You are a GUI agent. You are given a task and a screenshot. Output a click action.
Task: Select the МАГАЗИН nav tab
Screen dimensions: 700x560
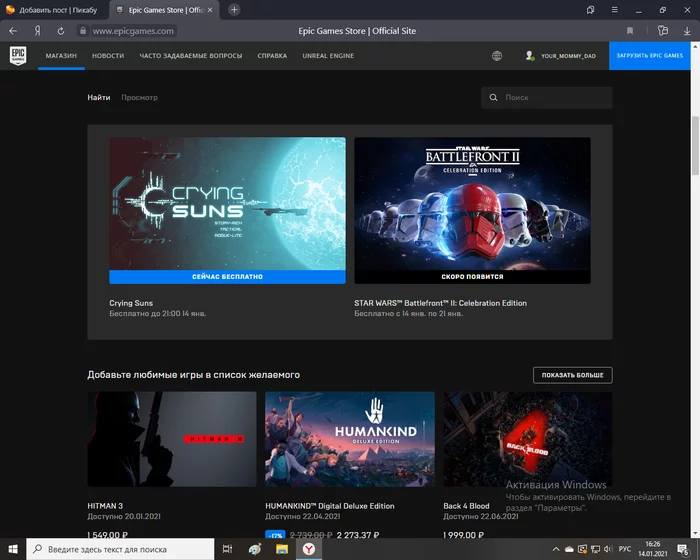click(x=61, y=56)
